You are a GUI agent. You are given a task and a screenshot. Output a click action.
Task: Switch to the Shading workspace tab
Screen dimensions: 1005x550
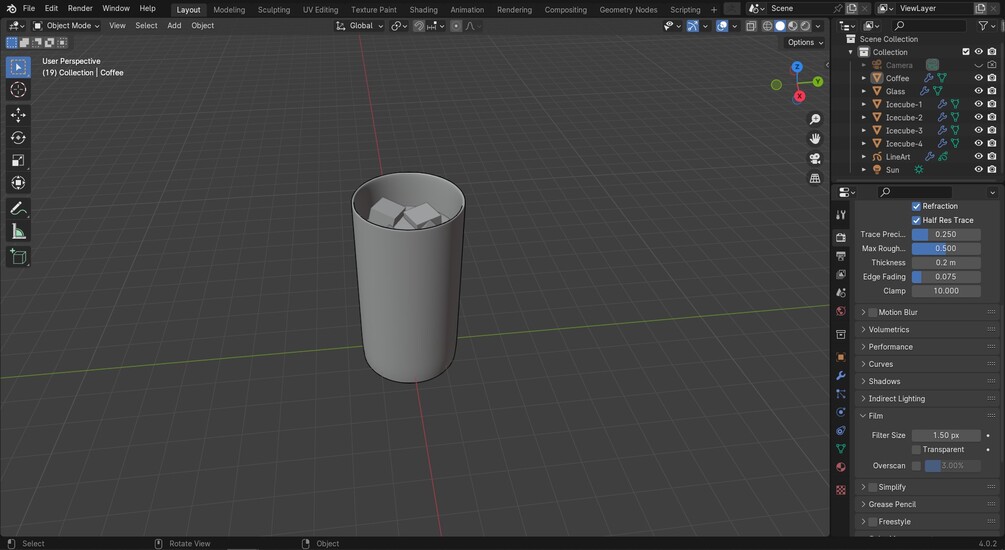[423, 10]
